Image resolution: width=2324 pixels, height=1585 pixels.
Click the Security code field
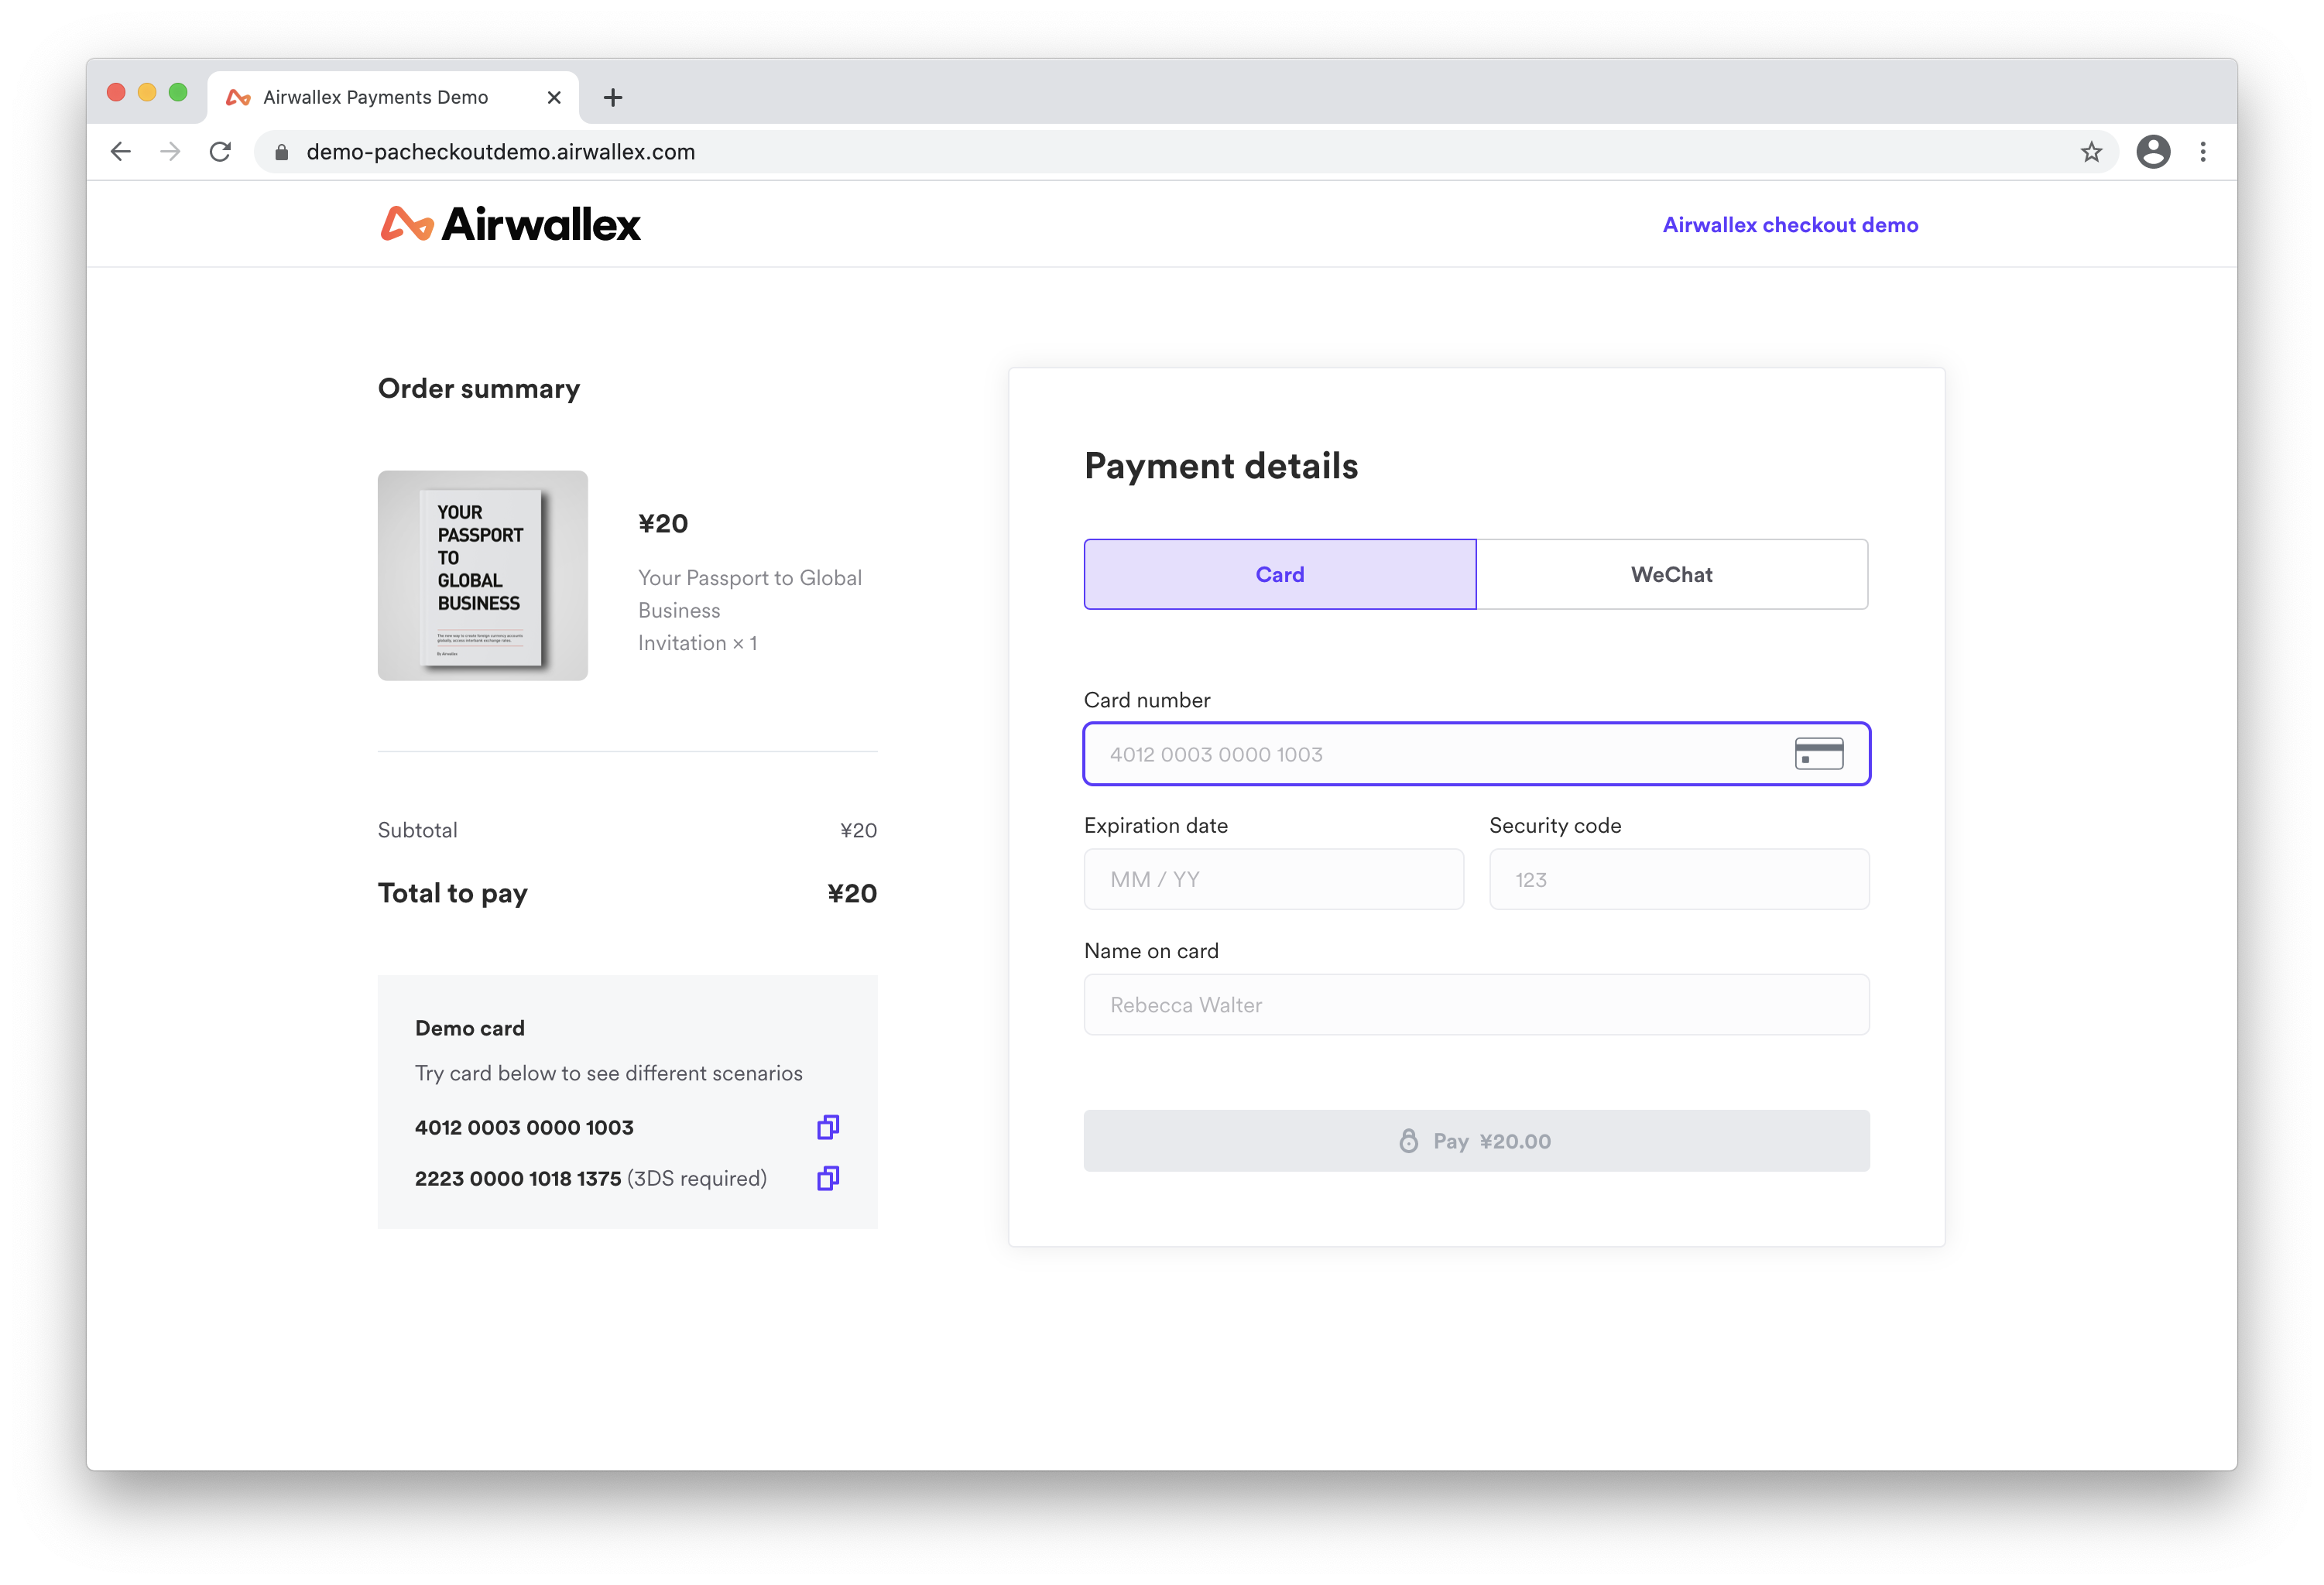1678,879
